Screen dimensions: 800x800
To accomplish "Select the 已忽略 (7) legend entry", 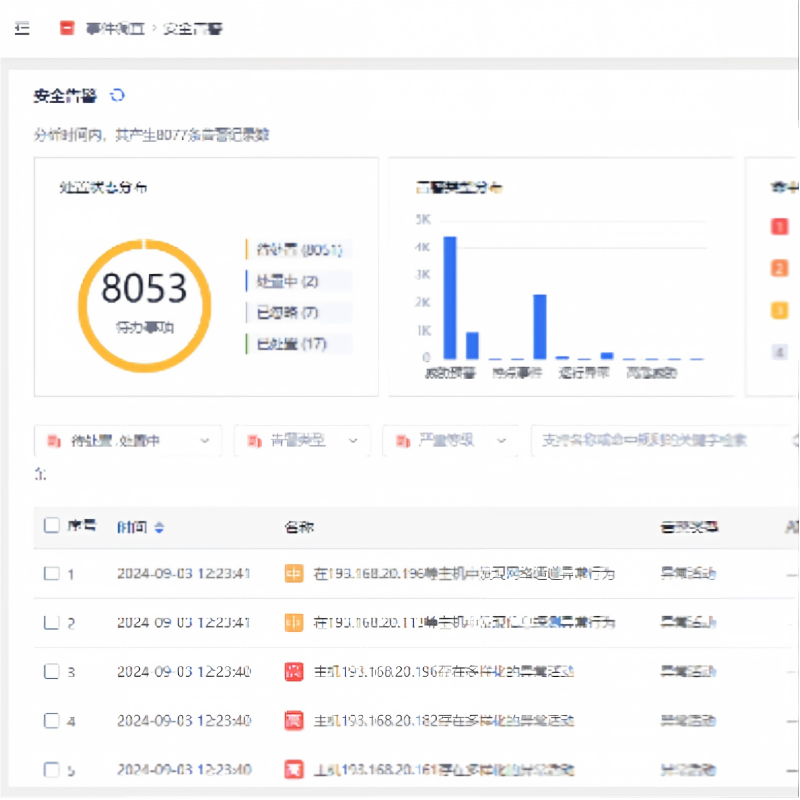I will tap(299, 312).
